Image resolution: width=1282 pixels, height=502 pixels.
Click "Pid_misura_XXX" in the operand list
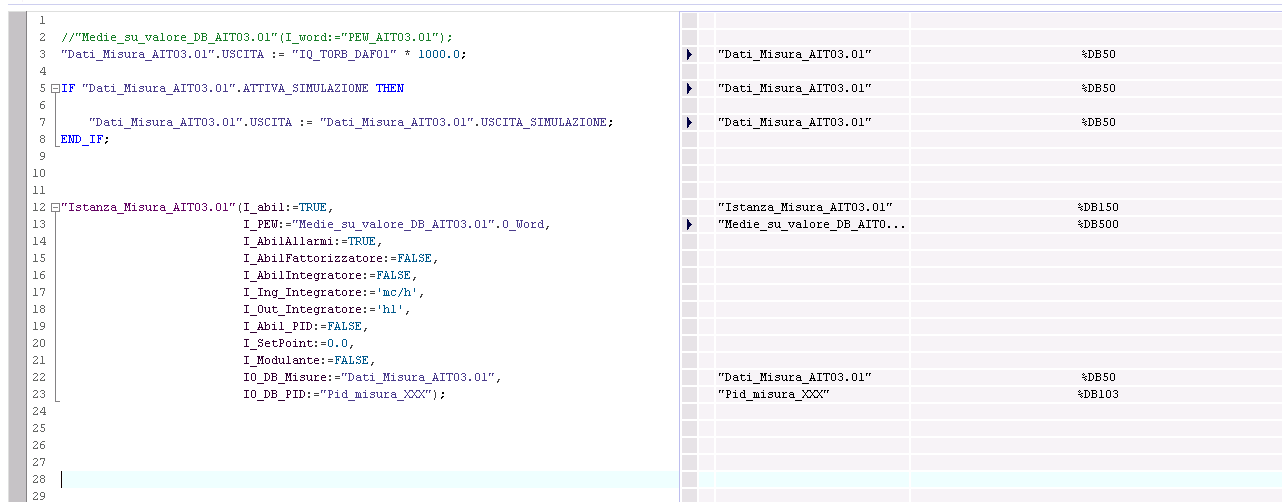point(773,394)
